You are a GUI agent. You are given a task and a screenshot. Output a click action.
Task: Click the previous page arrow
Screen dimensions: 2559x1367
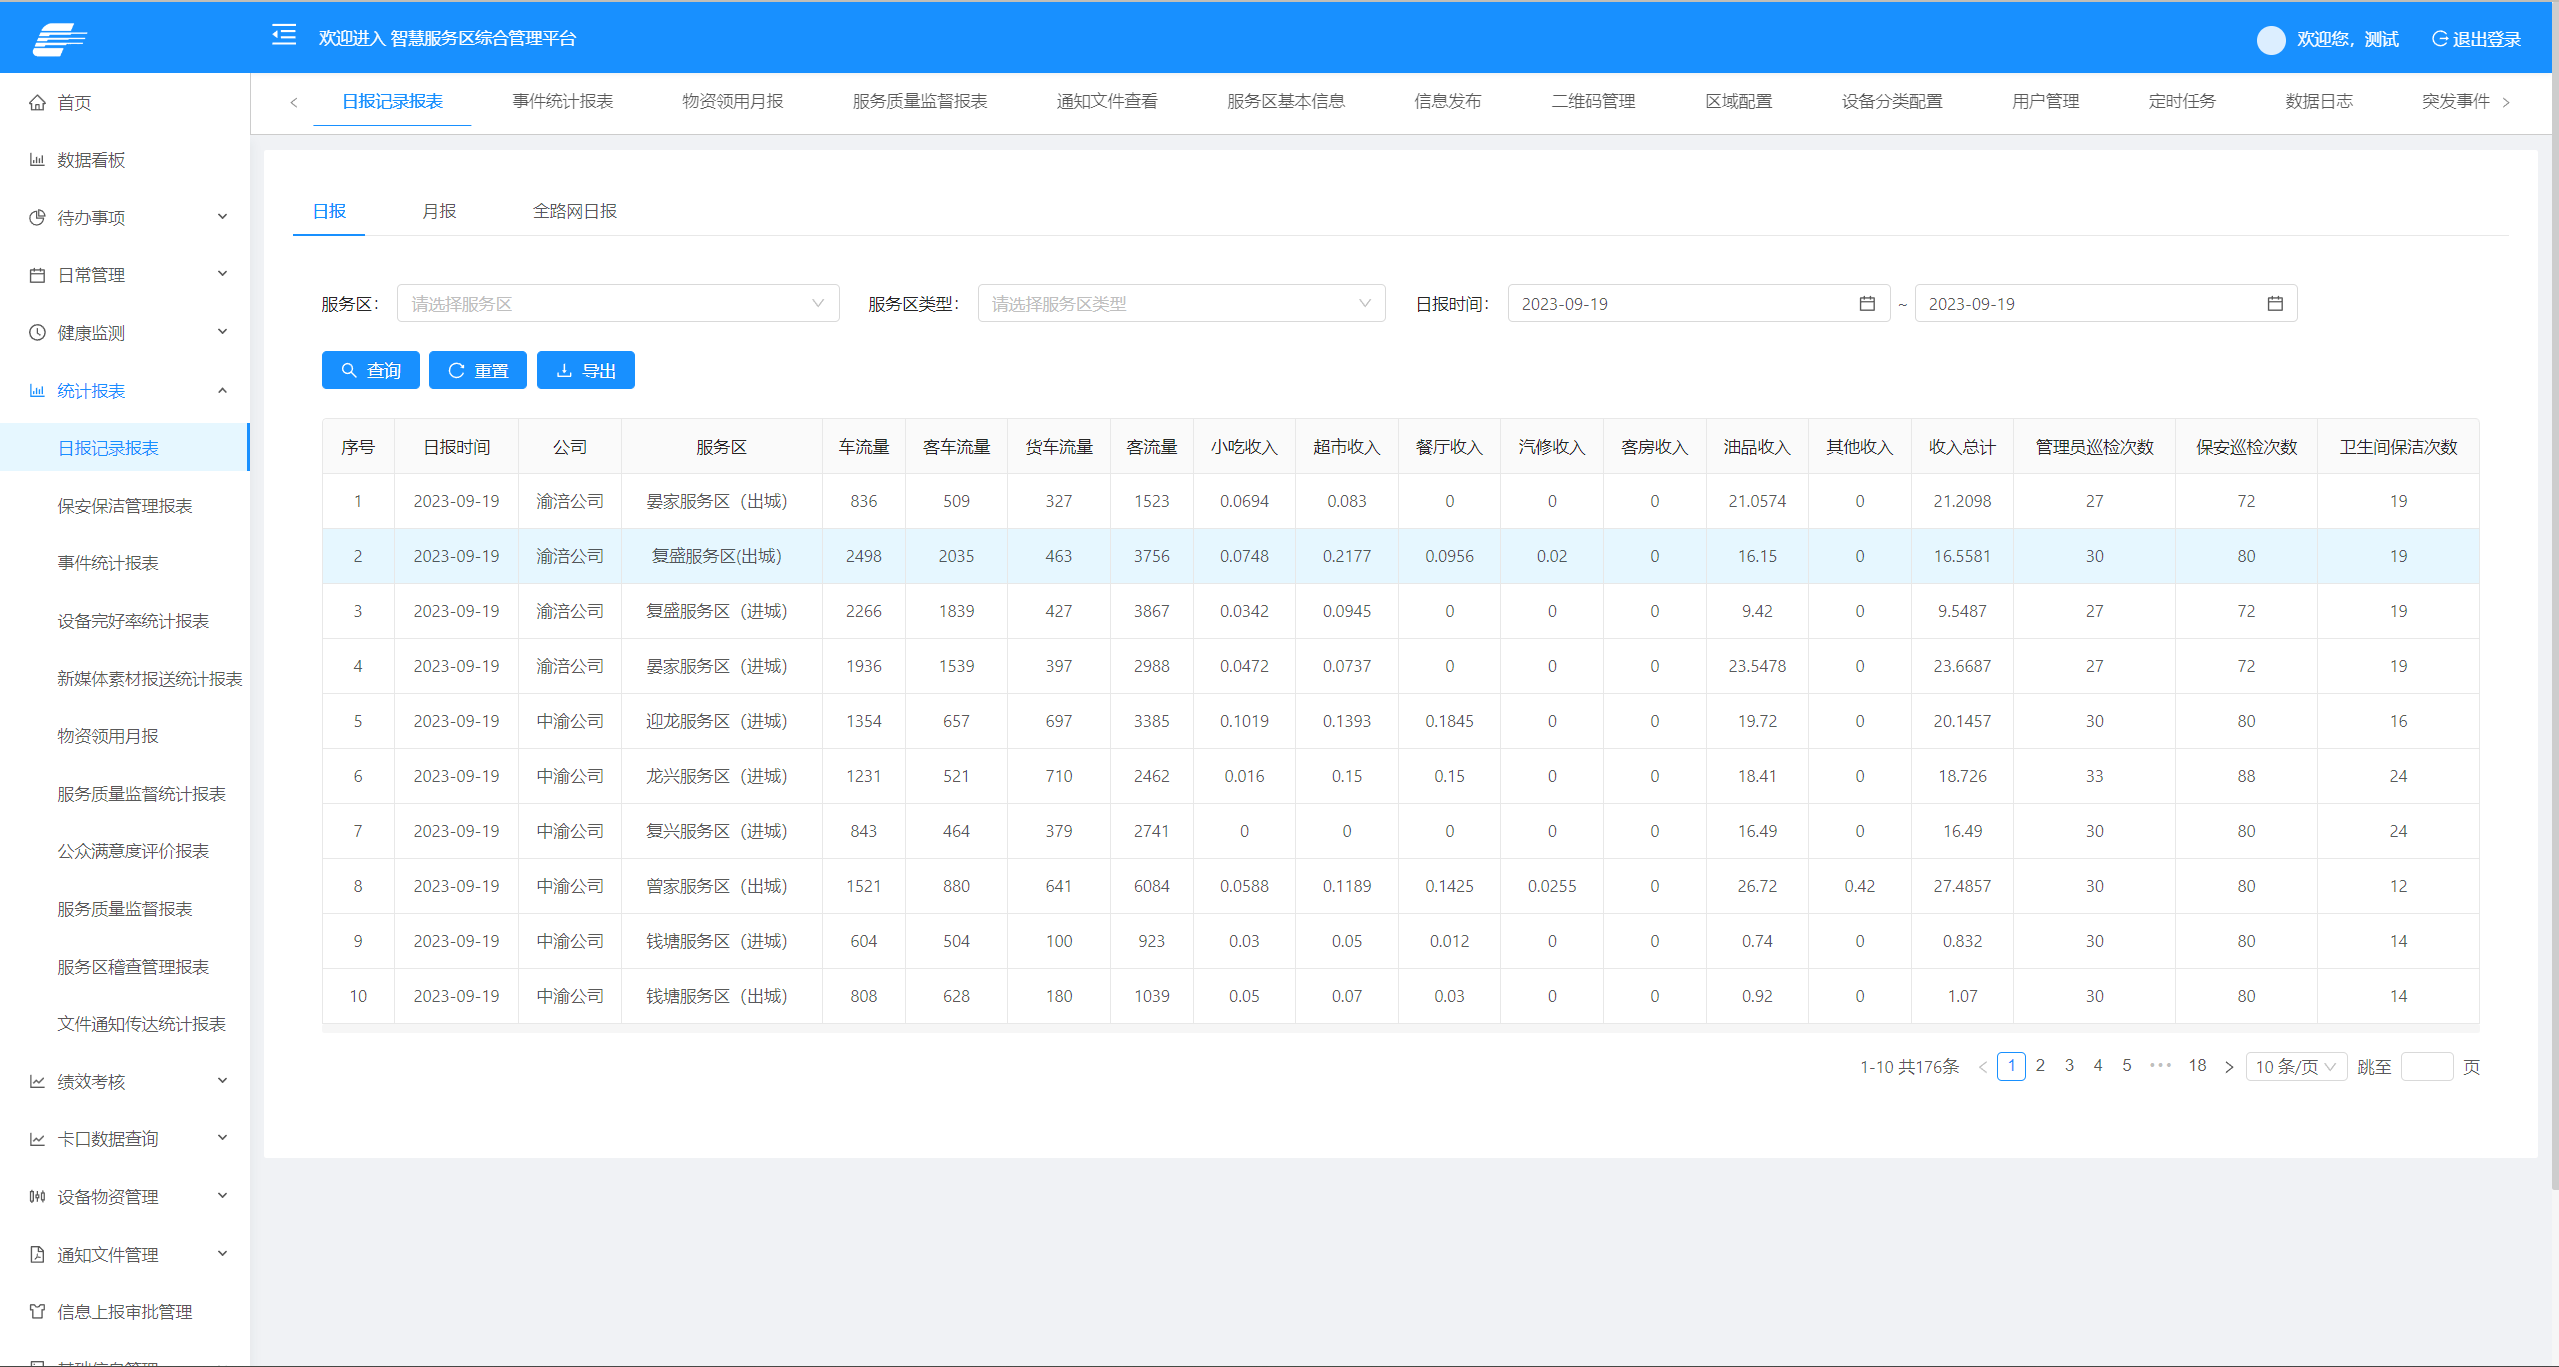(1983, 1067)
